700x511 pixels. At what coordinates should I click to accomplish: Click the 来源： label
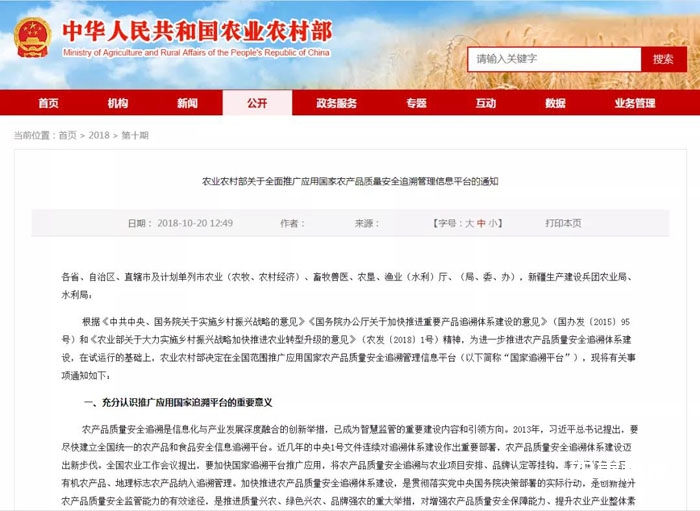pyautogui.click(x=367, y=223)
